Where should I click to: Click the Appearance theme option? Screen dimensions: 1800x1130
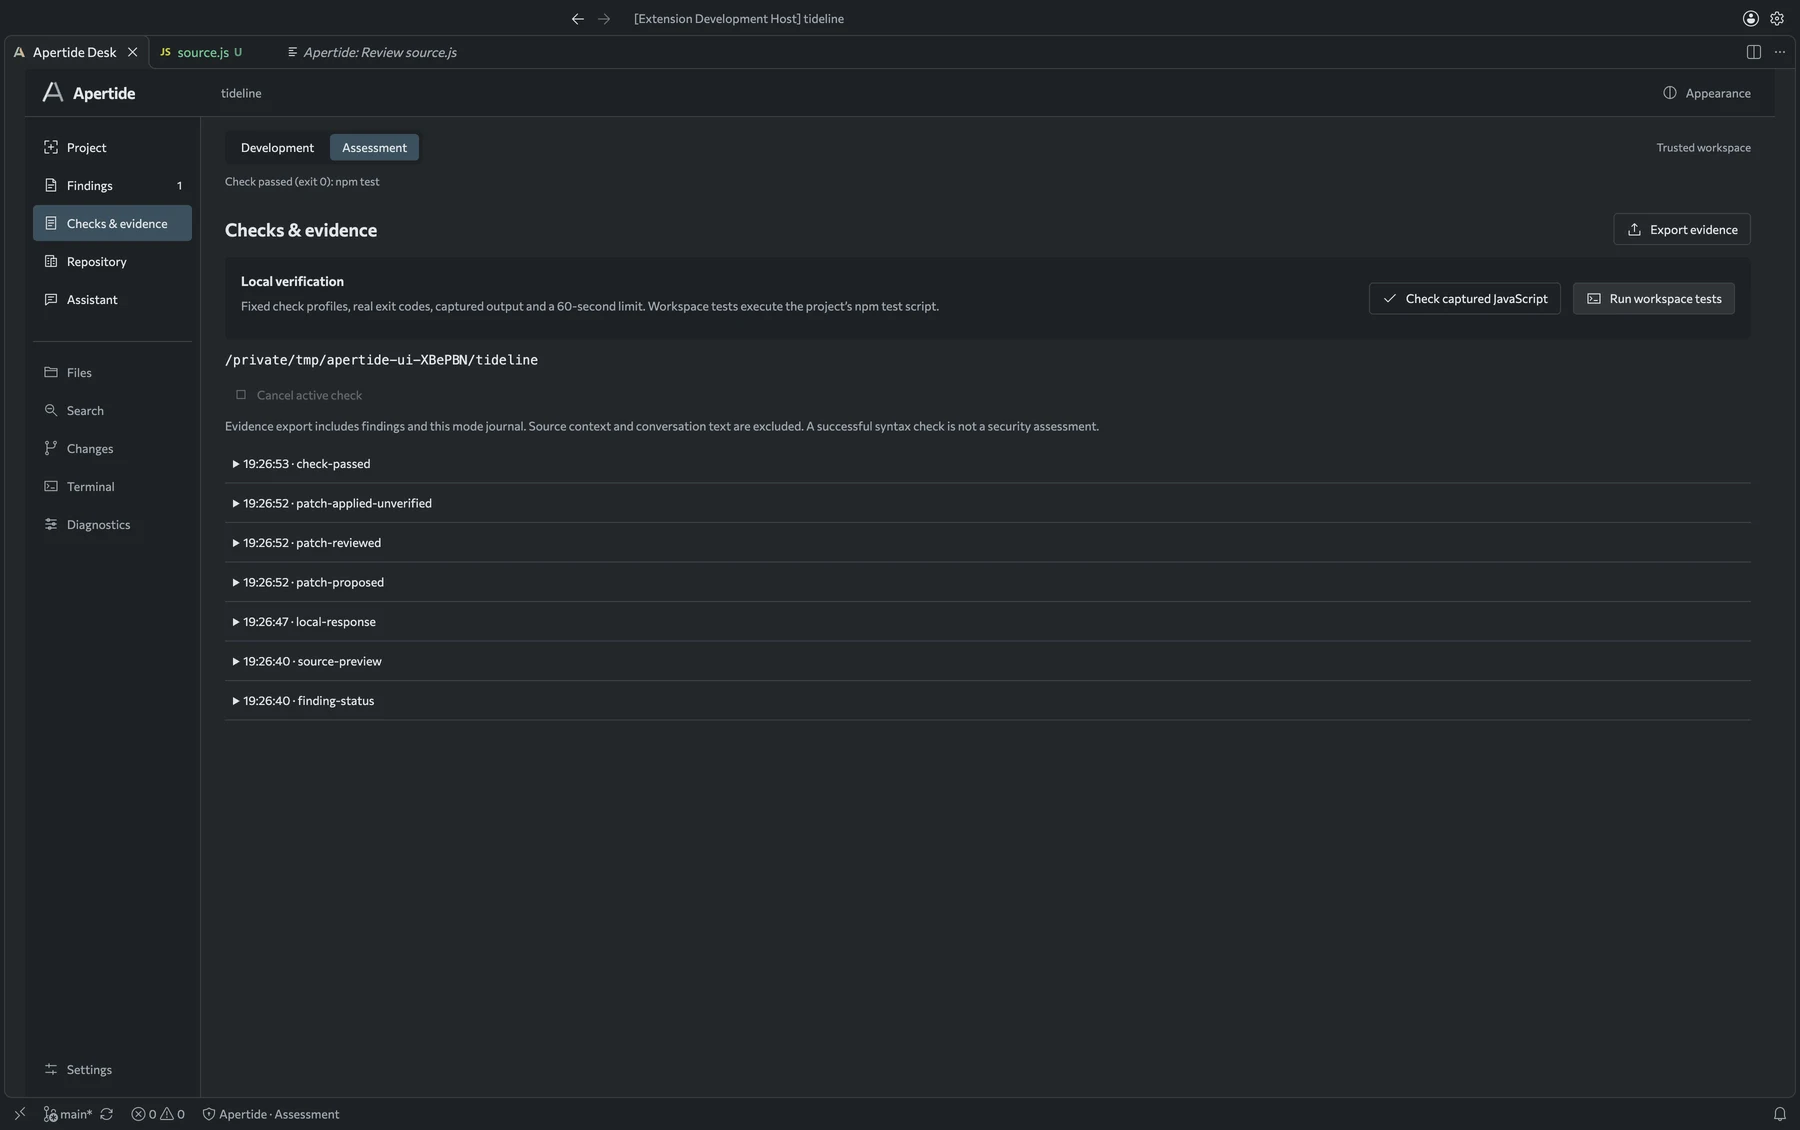(1707, 93)
